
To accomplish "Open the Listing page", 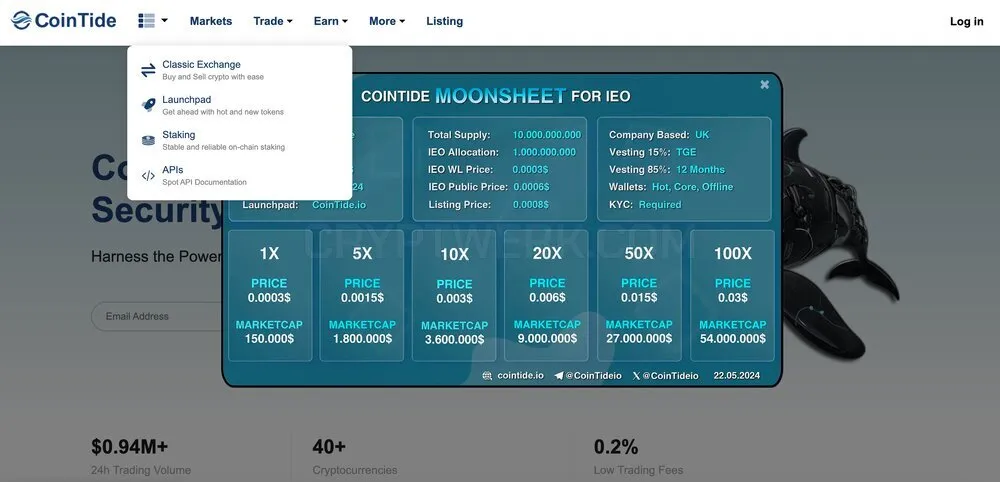I will coord(445,21).
